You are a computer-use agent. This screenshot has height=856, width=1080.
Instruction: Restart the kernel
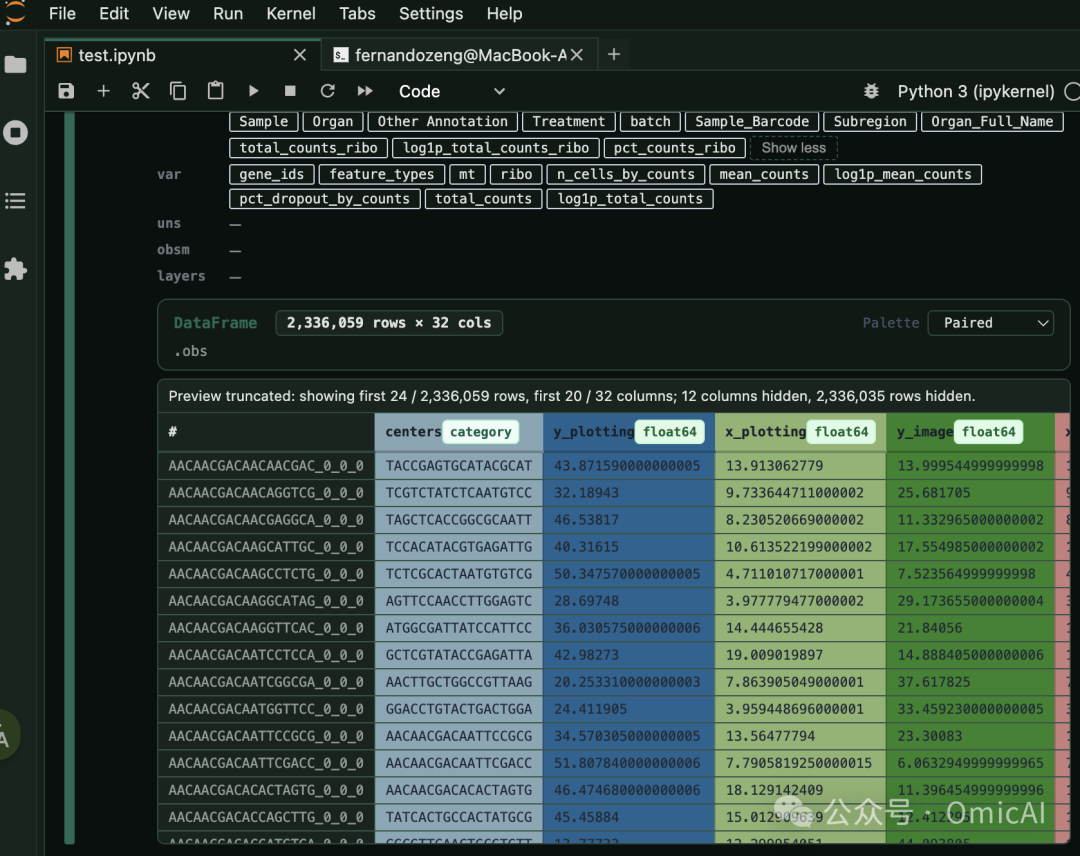(x=327, y=91)
